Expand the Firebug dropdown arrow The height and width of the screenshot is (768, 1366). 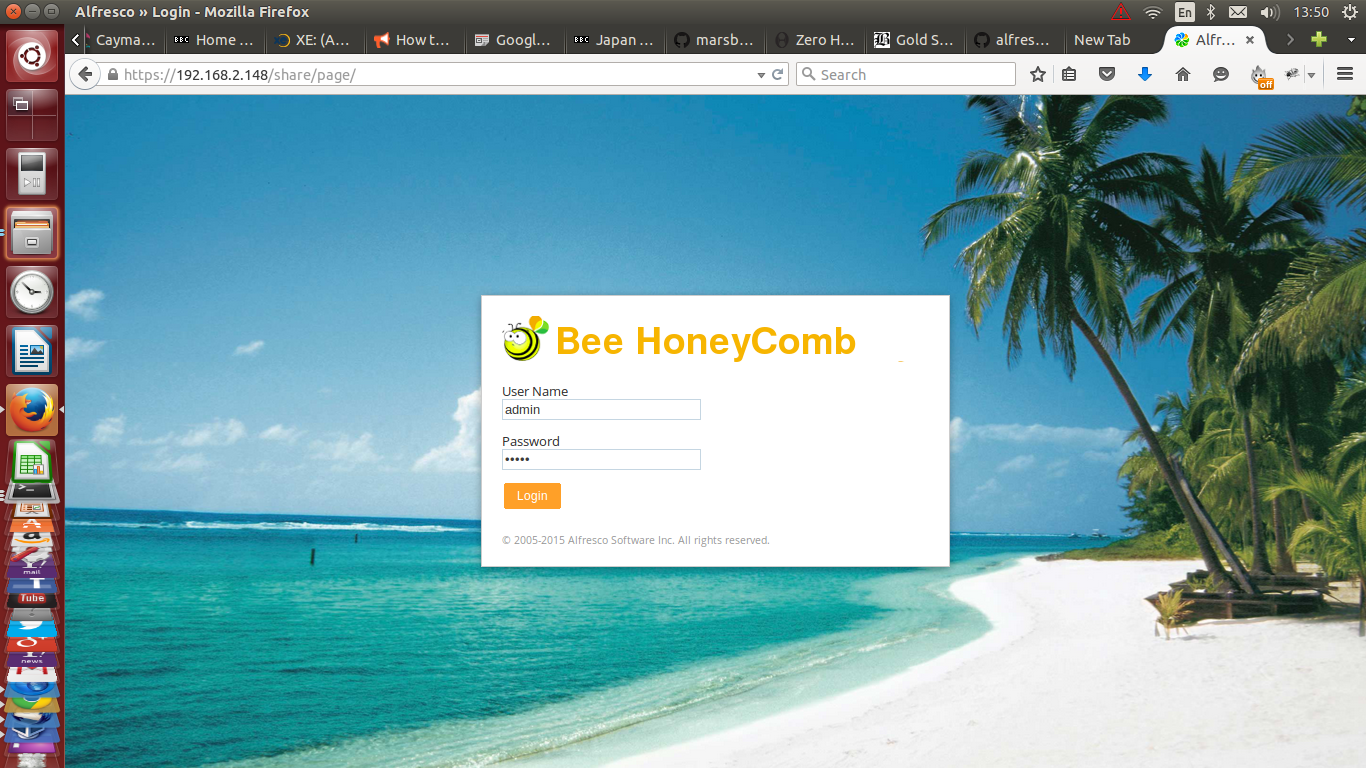[x=1311, y=76]
